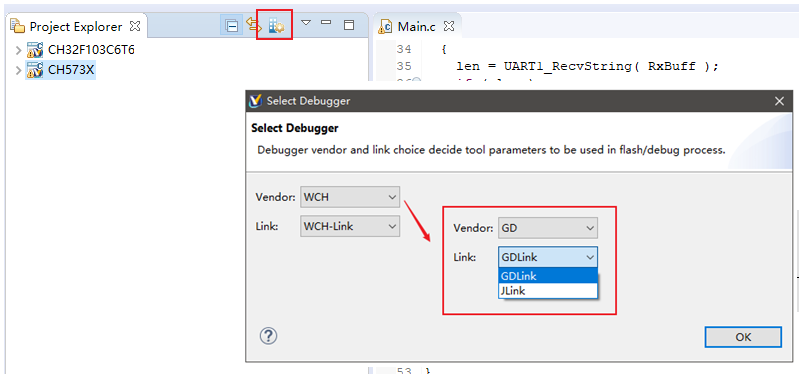Minimize the Project Explorer panel

click(326, 23)
